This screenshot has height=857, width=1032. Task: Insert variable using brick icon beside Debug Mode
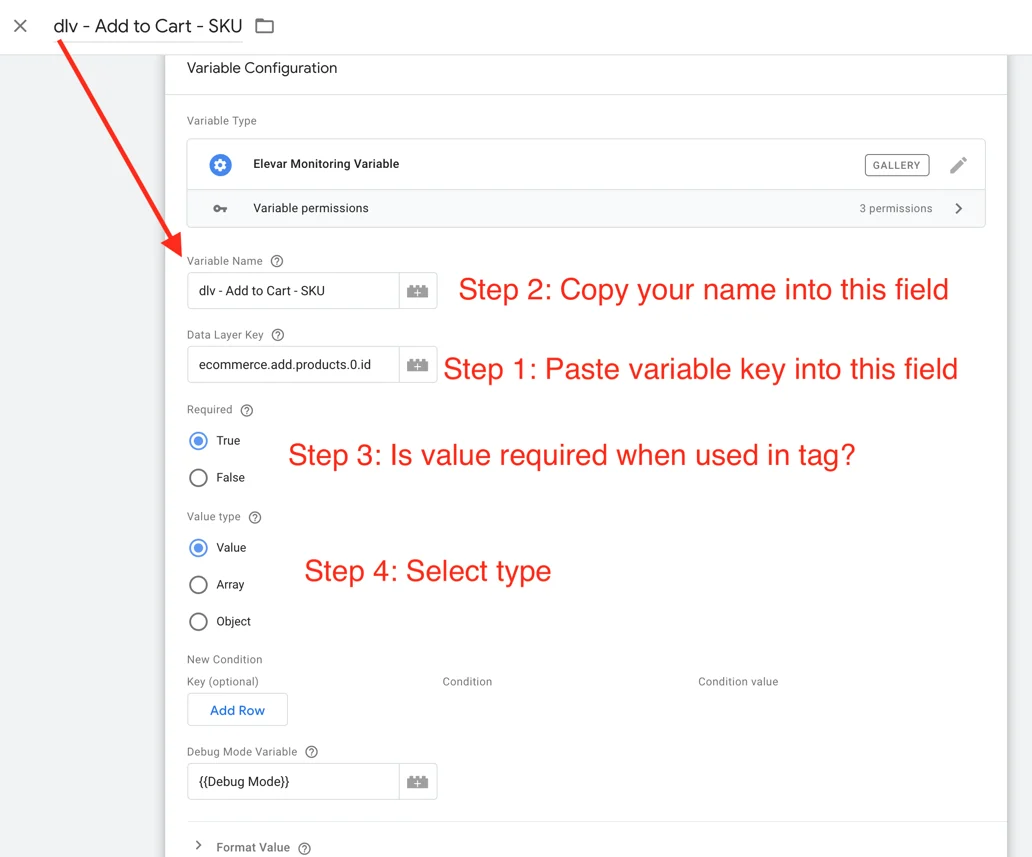[x=417, y=782]
